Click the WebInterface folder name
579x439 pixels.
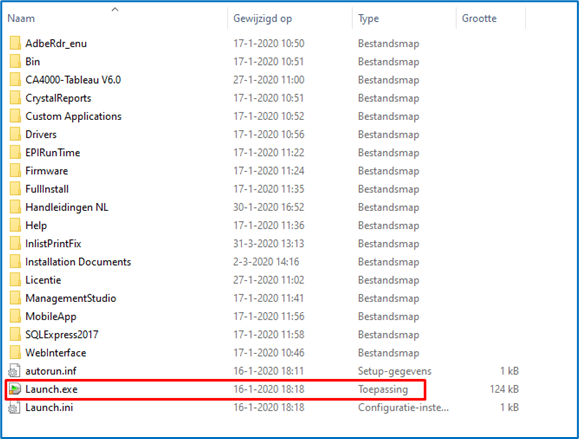point(56,353)
